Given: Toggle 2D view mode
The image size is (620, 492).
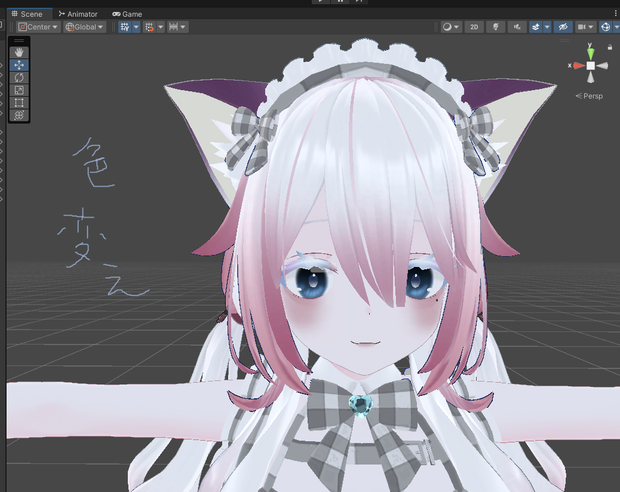Looking at the screenshot, I should coord(474,27).
